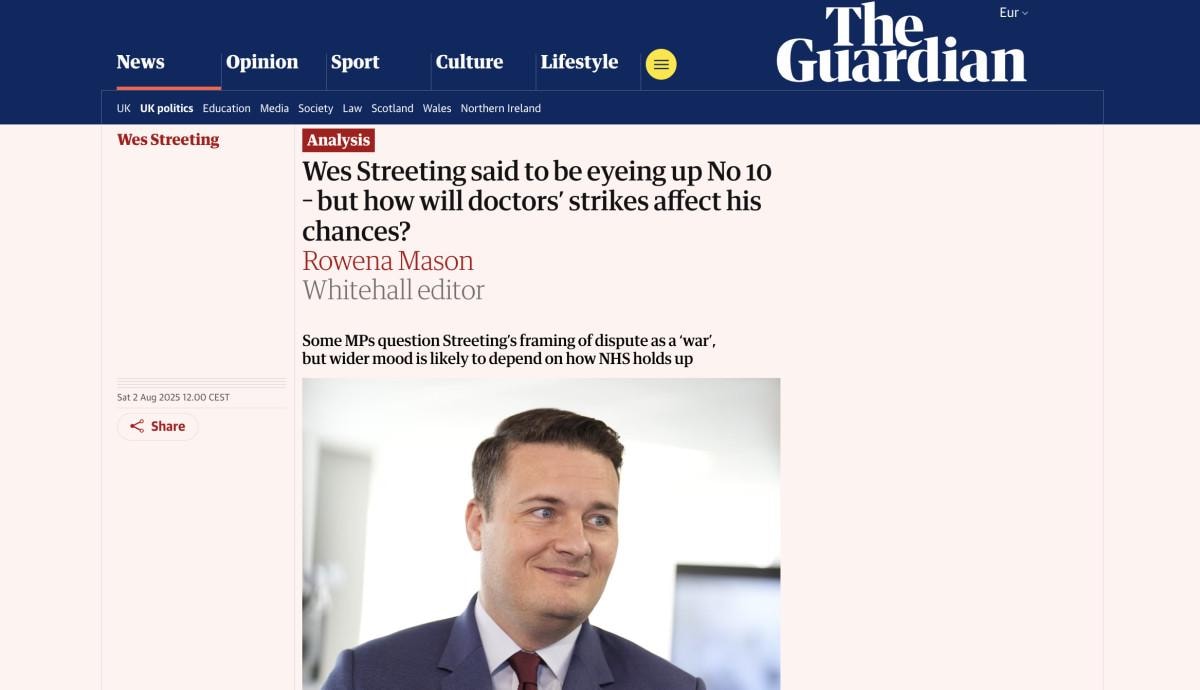Viewport: 1200px width, 690px height.
Task: Open the Scotland subsection link
Action: (x=392, y=108)
